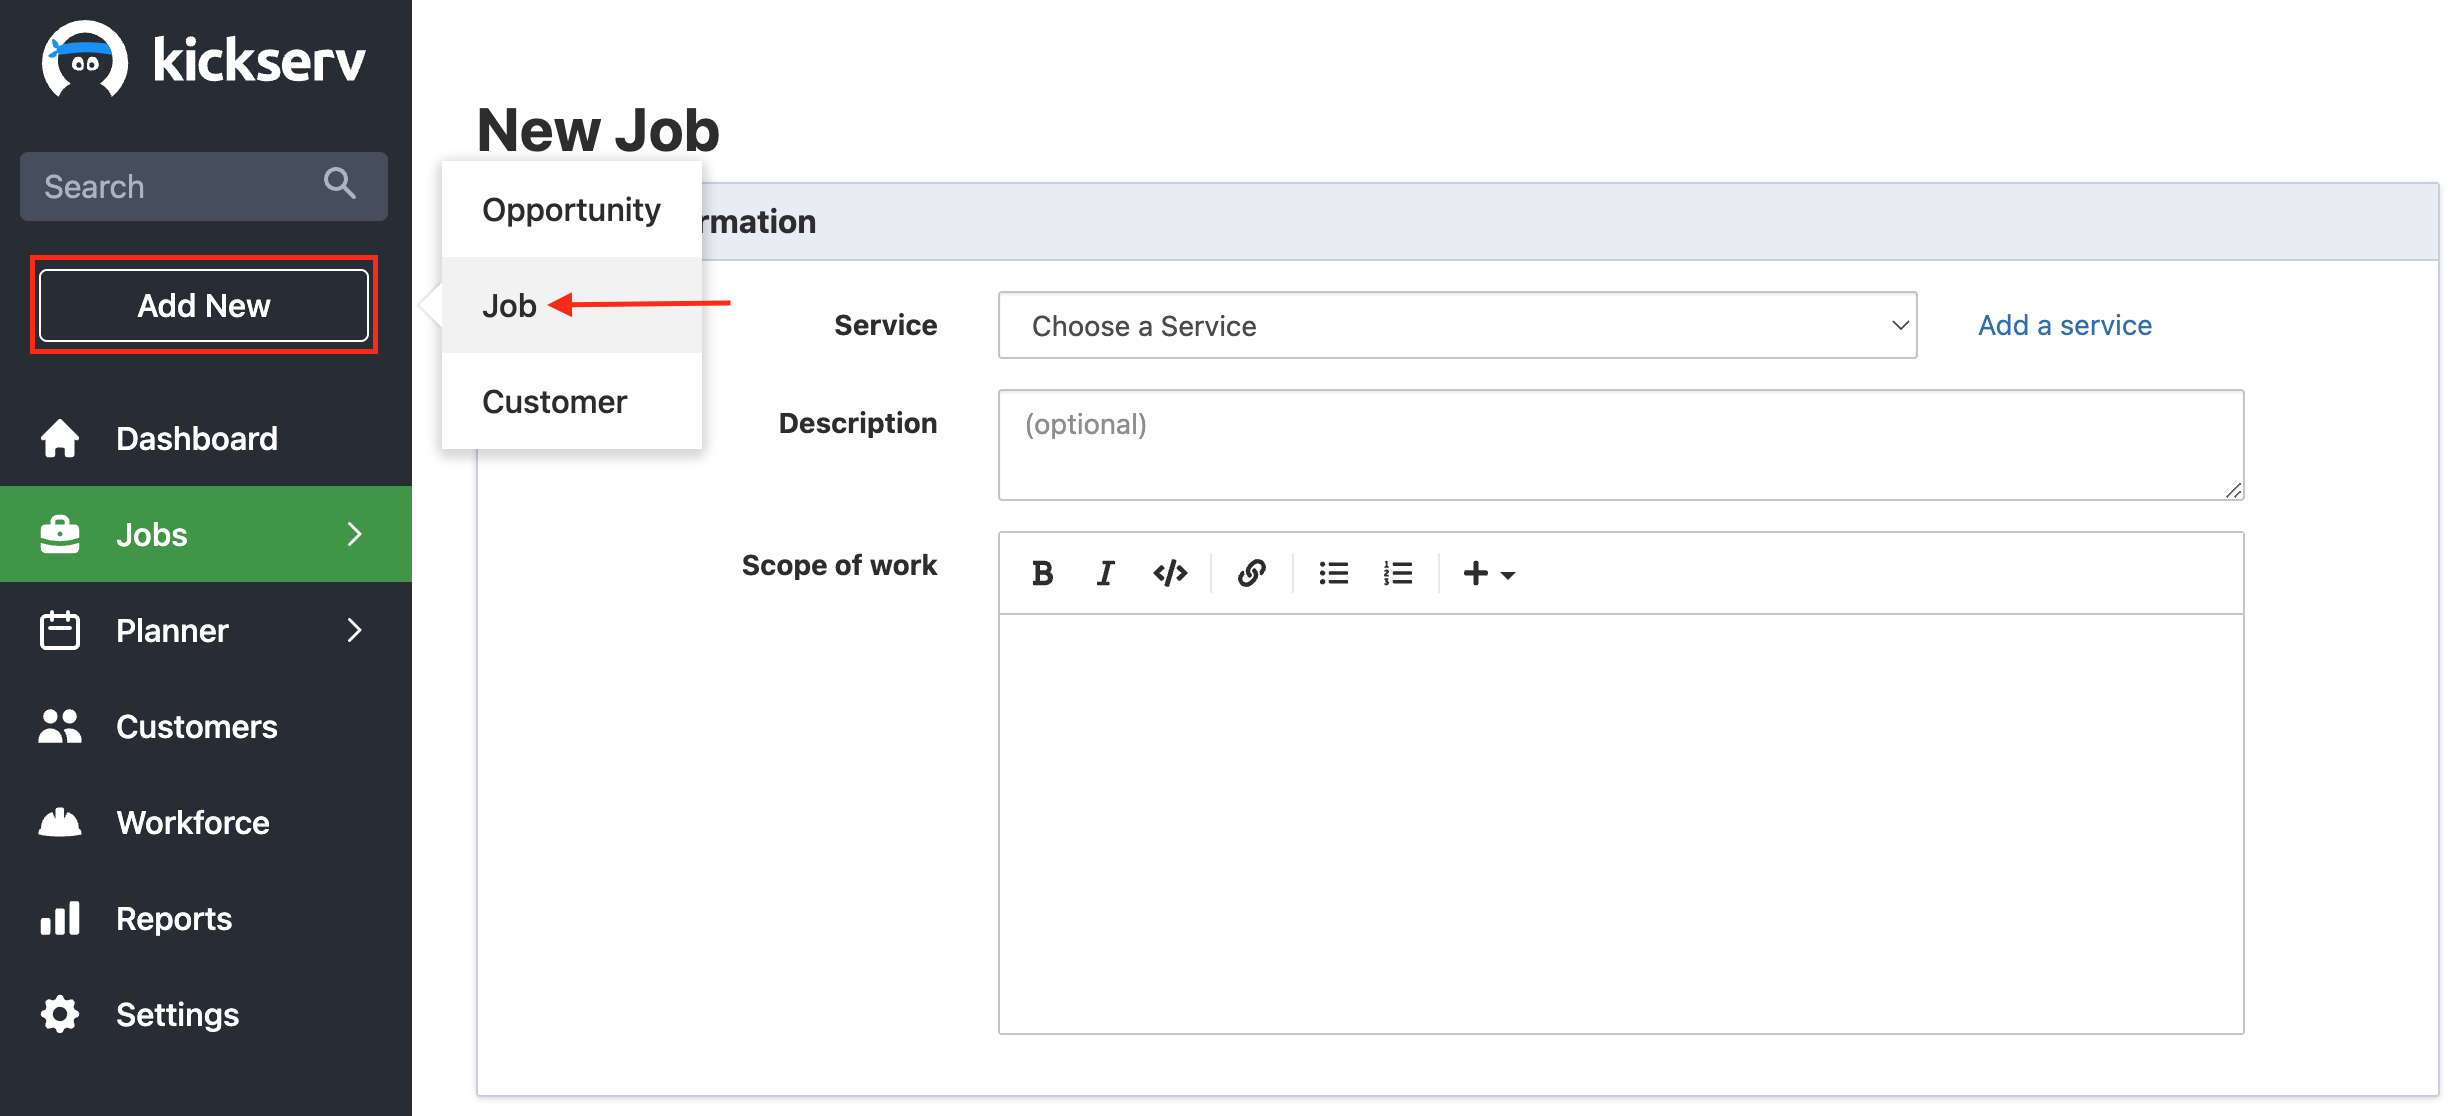Choose Opportunity in the Add New menu
Viewport: 2462px width, 1116px height.
coord(571,209)
